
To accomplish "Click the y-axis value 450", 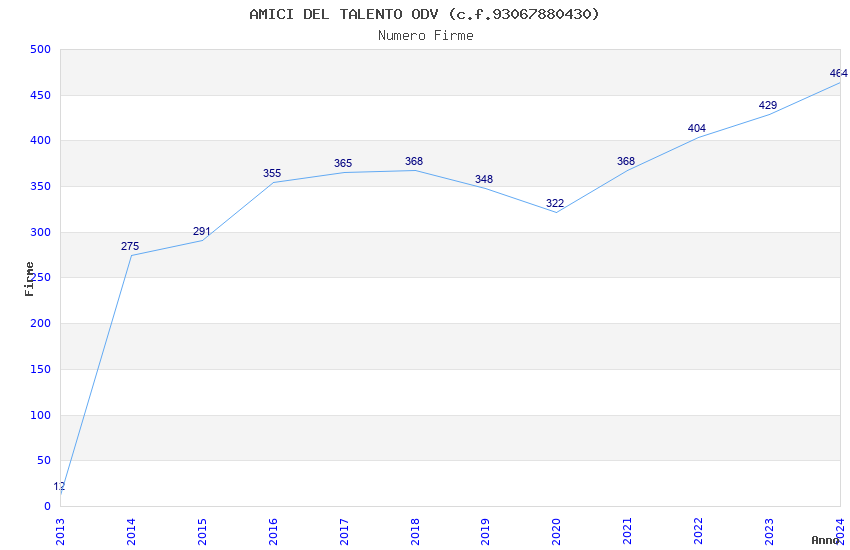I will (x=41, y=95).
